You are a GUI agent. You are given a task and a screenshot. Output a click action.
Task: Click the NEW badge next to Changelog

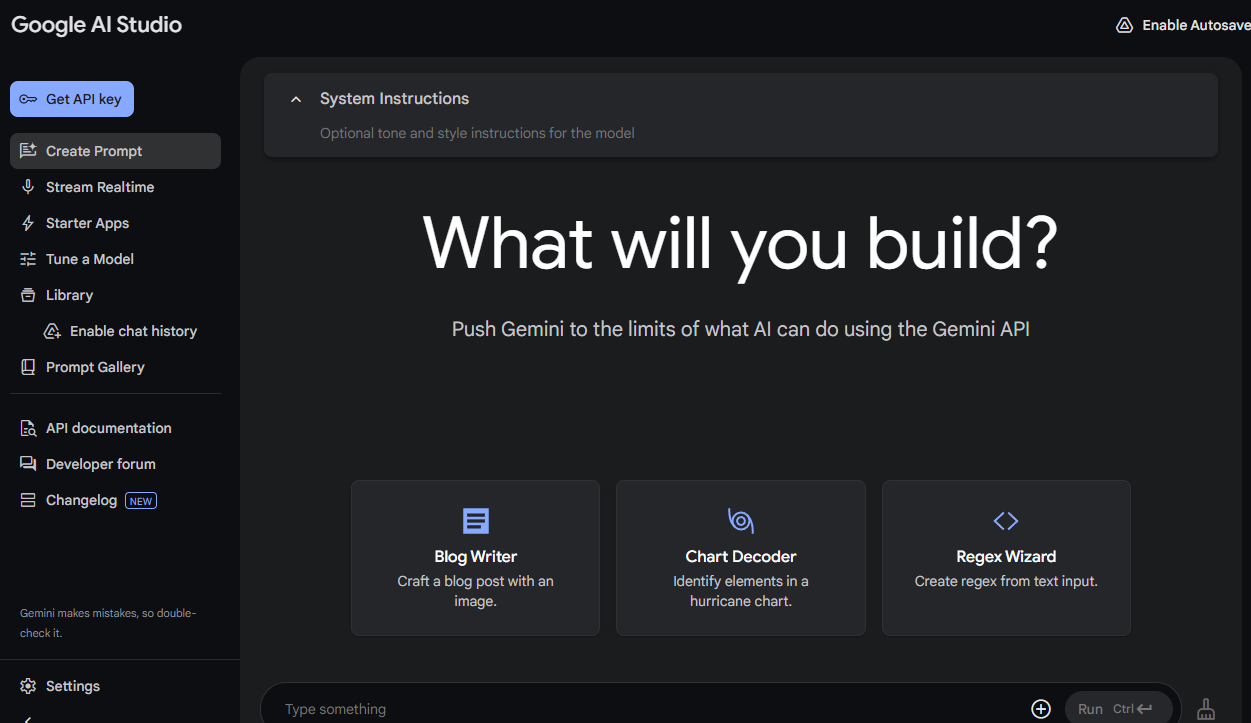141,501
